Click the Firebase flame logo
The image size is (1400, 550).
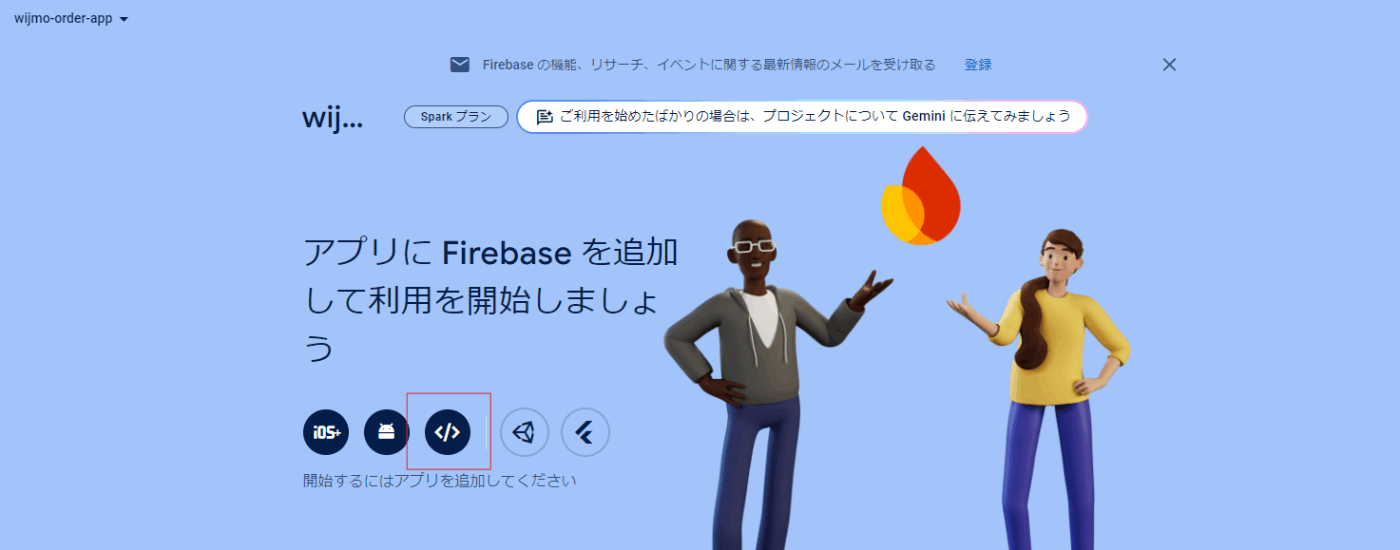click(x=920, y=196)
